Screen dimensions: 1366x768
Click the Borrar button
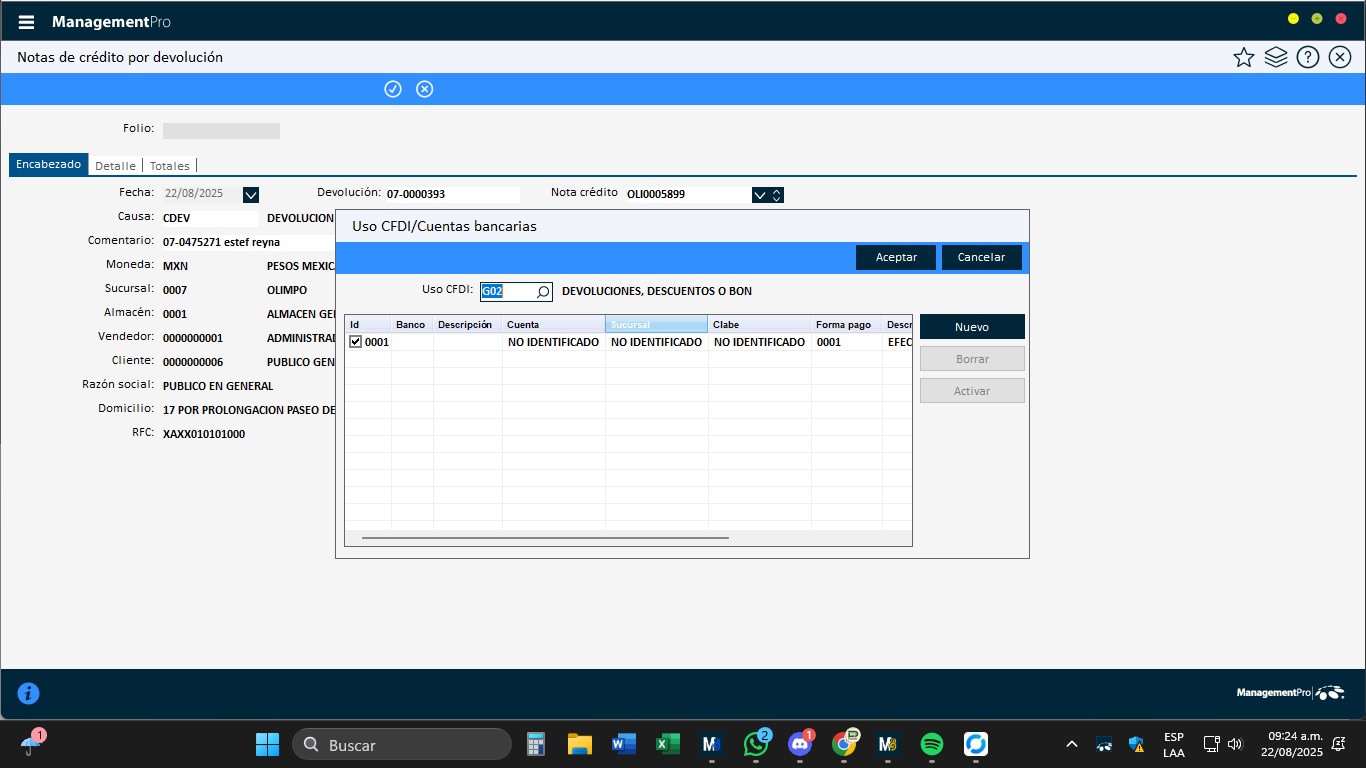click(972, 359)
